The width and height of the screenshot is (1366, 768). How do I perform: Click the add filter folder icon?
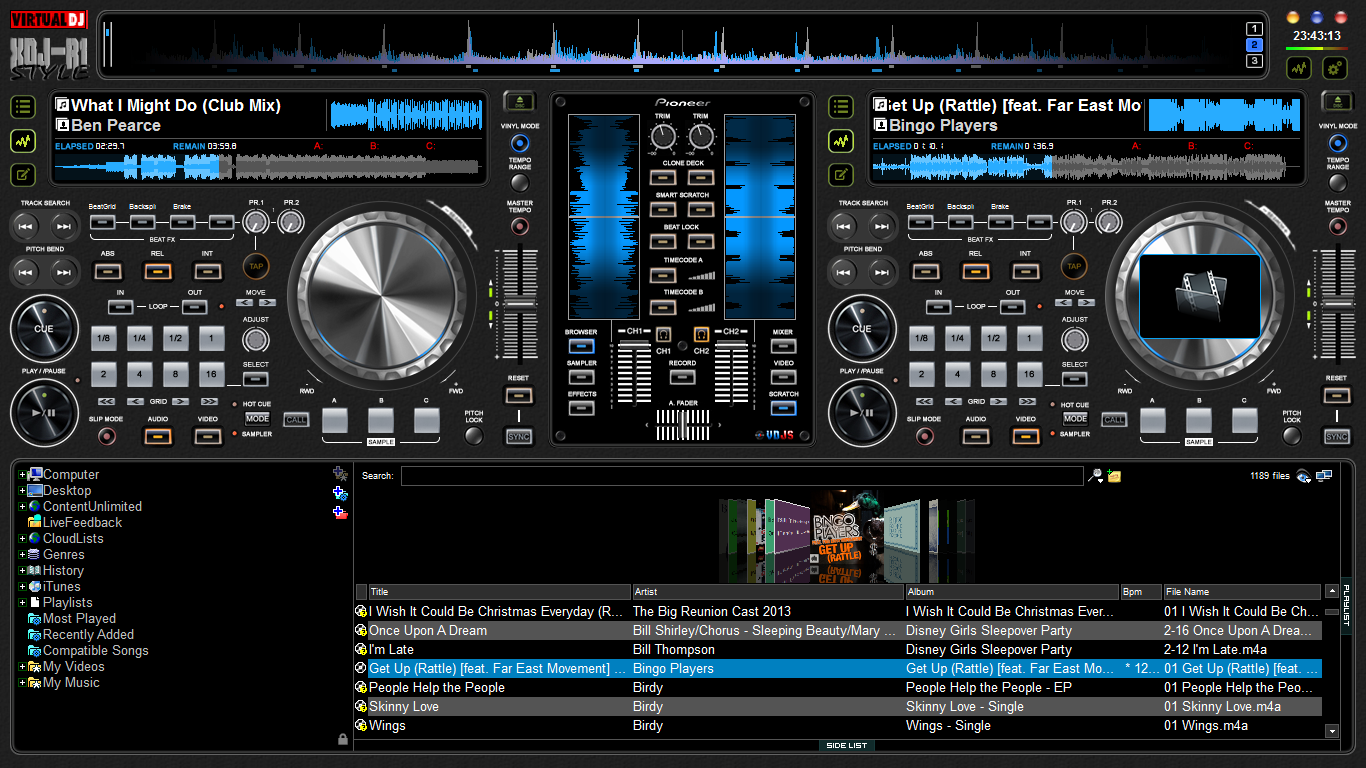[x=340, y=493]
